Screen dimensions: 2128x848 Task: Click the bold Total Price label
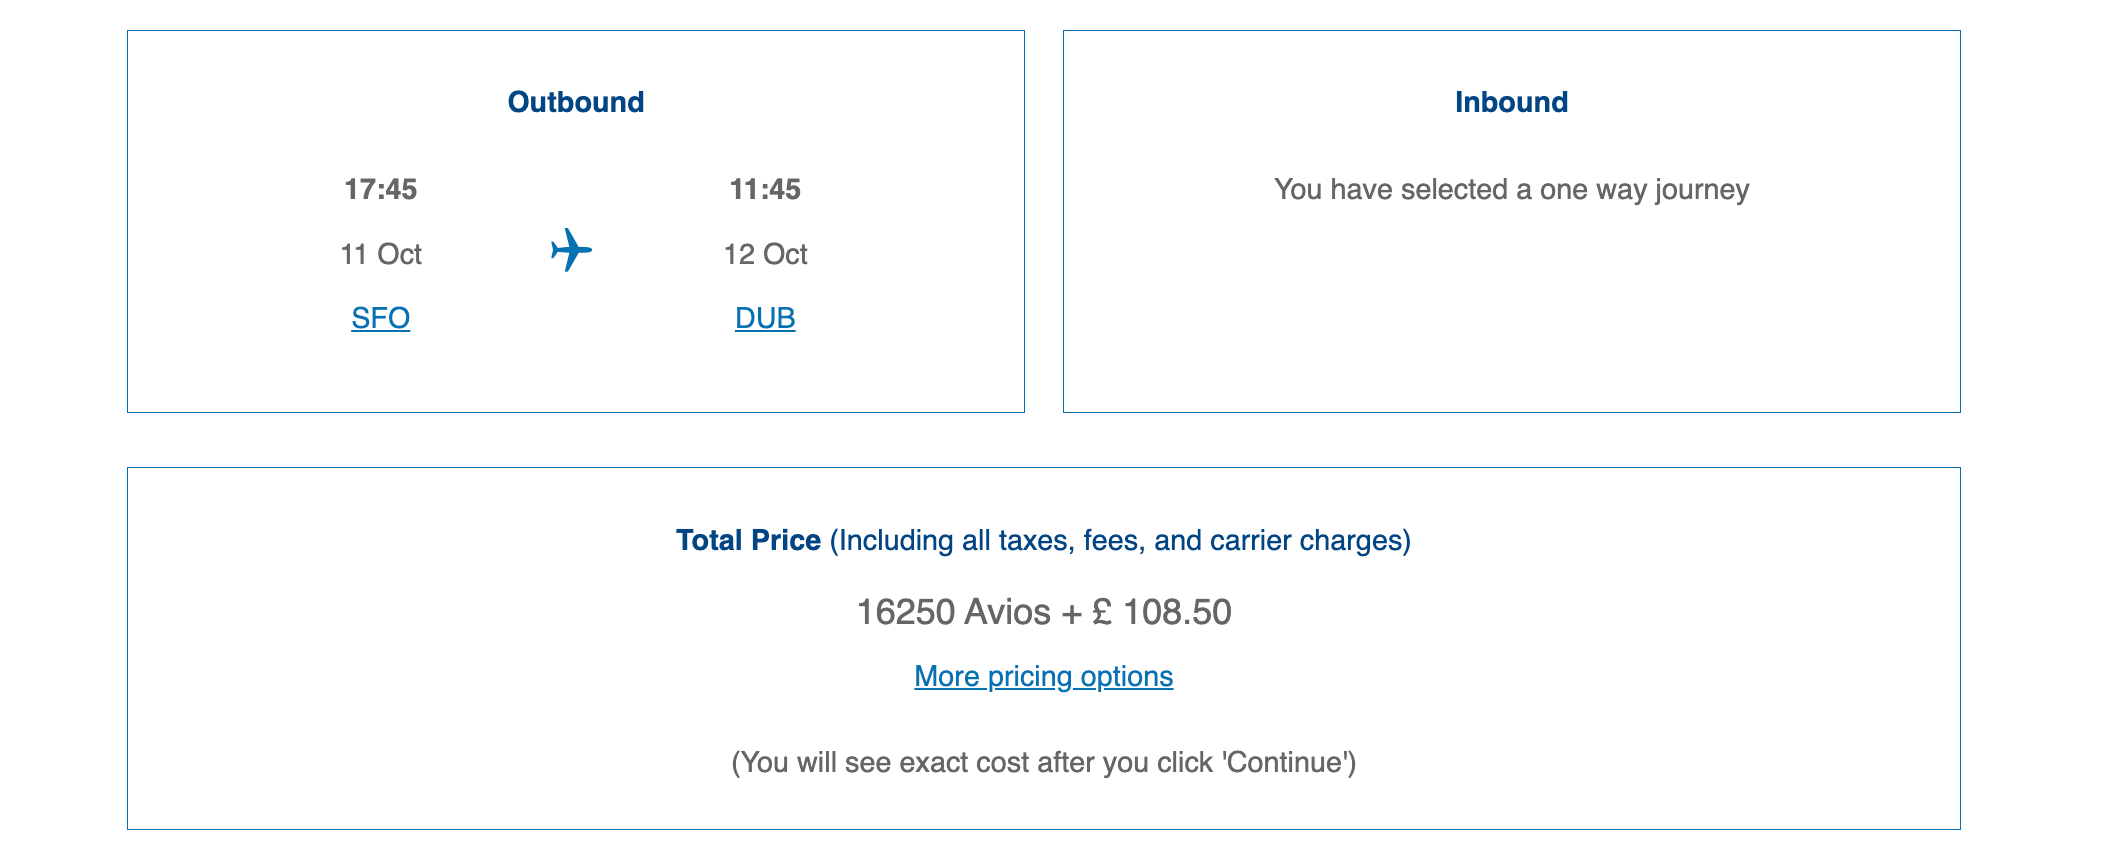[x=748, y=541]
